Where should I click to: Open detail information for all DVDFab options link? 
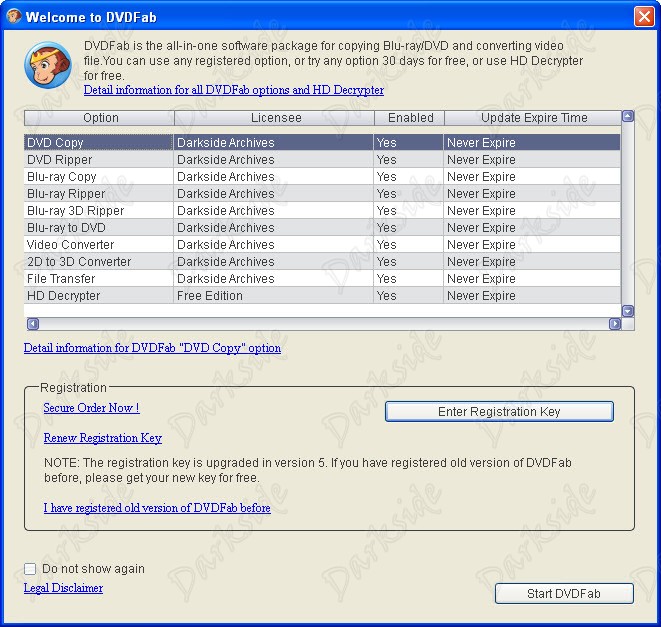(234, 90)
